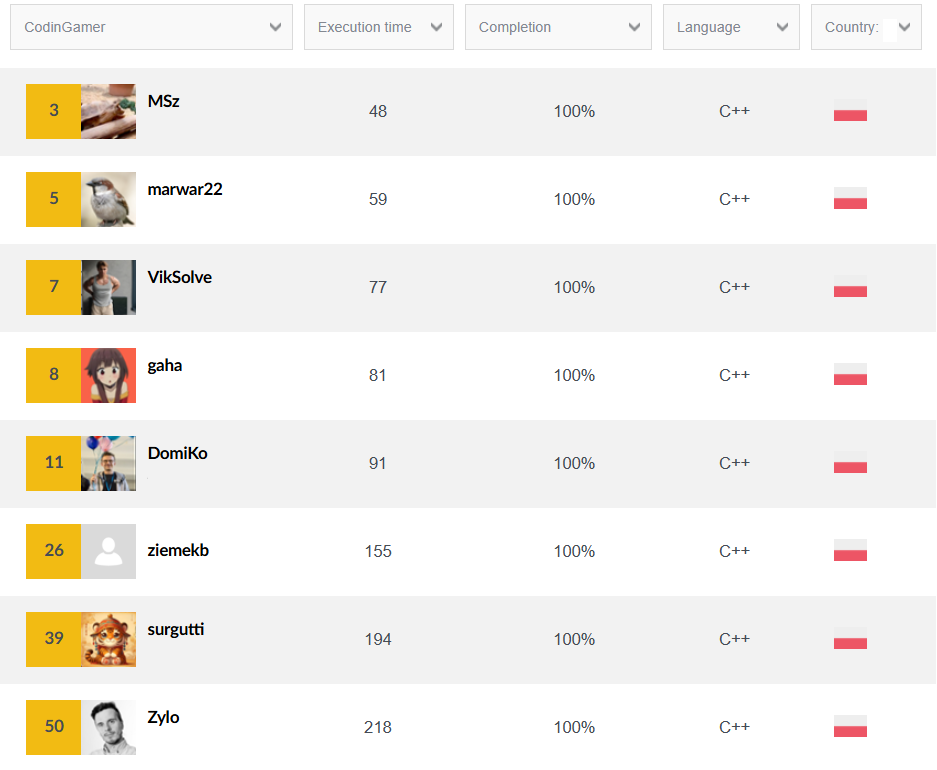
Task: Click surgutti's tiger avatar
Action: pyautogui.click(x=108, y=639)
